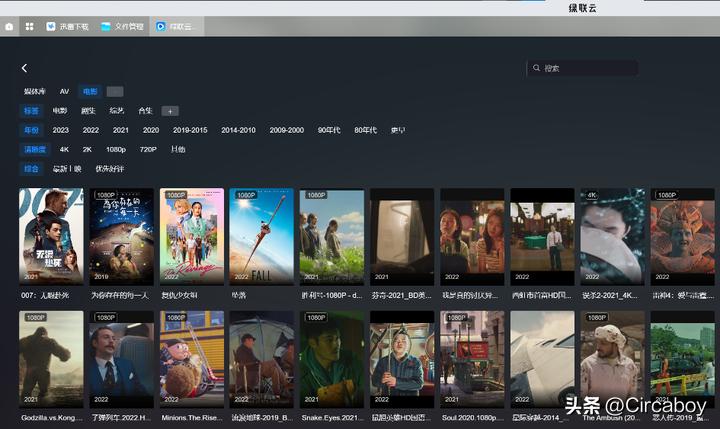Filter by 720P resolution
Image resolution: width=720 pixels, height=429 pixels.
tap(148, 149)
